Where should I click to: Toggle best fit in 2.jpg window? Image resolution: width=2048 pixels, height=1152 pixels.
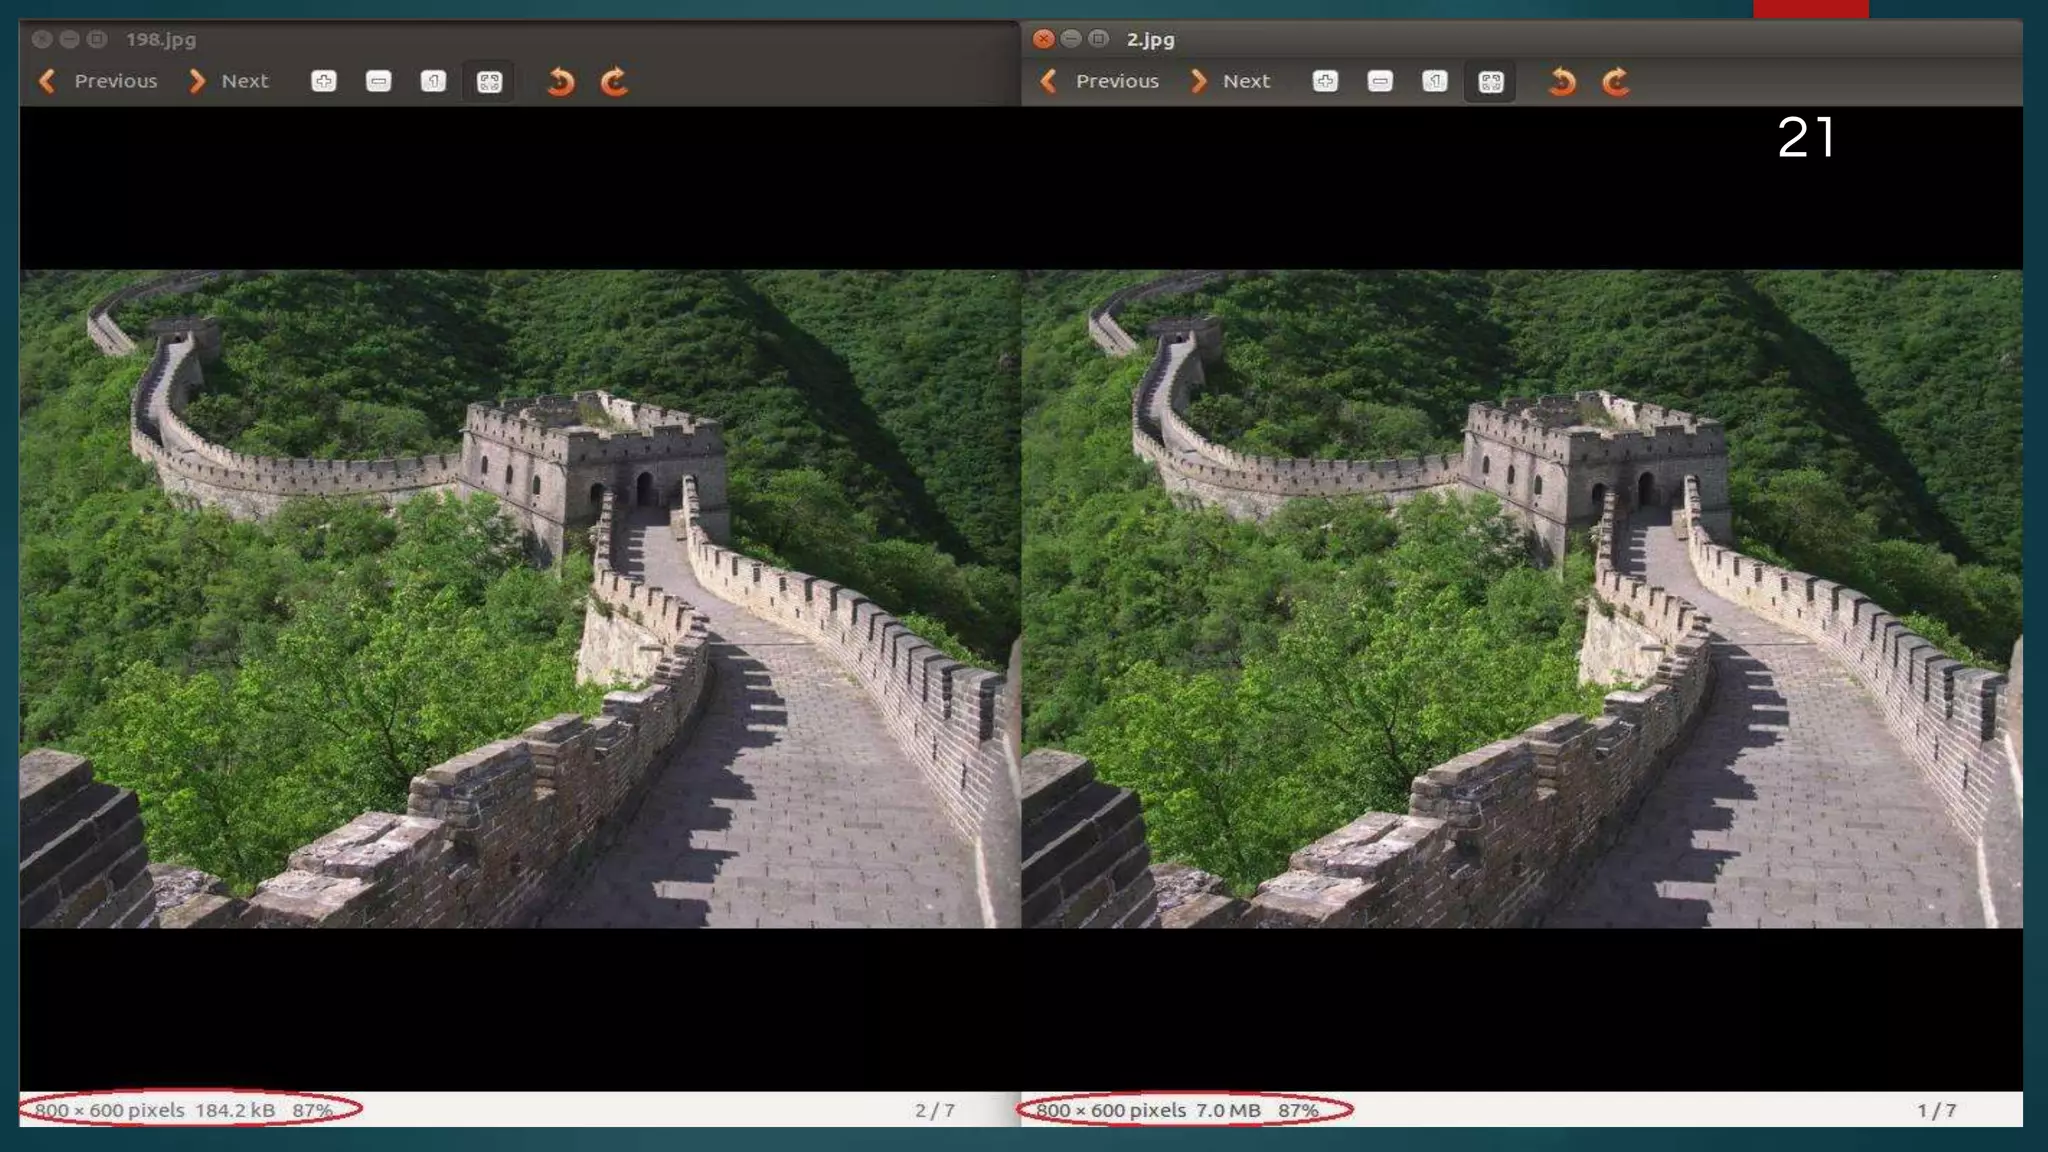(x=1490, y=81)
